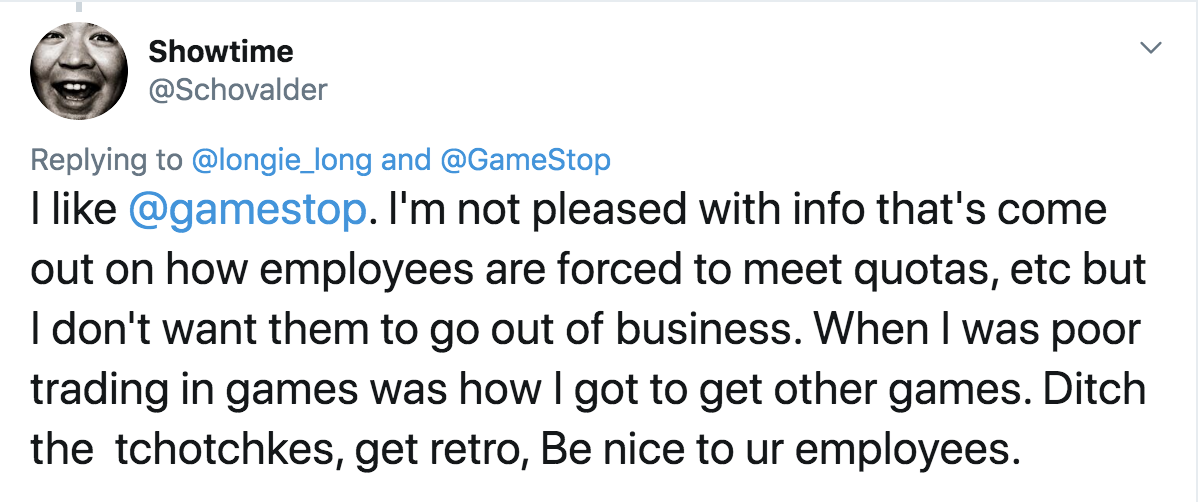Click the Showtime profile avatar
The width and height of the screenshot is (1200, 502).
pyautogui.click(x=79, y=70)
